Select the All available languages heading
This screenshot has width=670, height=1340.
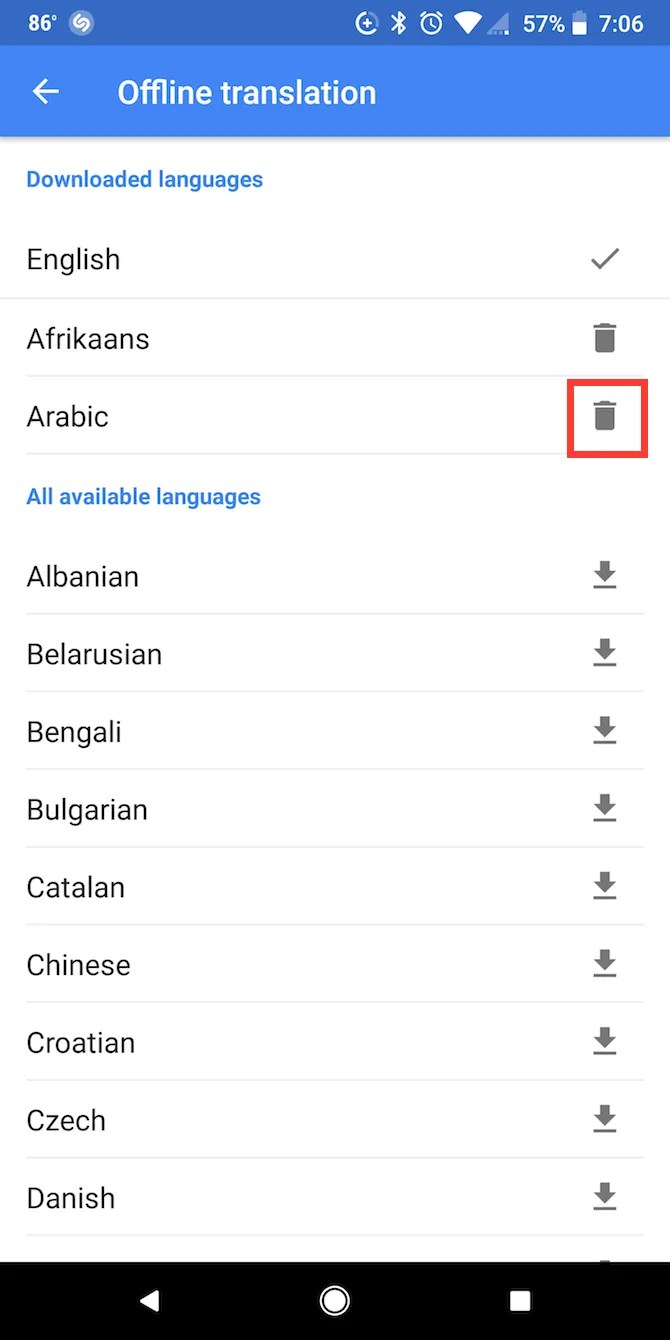click(x=143, y=496)
